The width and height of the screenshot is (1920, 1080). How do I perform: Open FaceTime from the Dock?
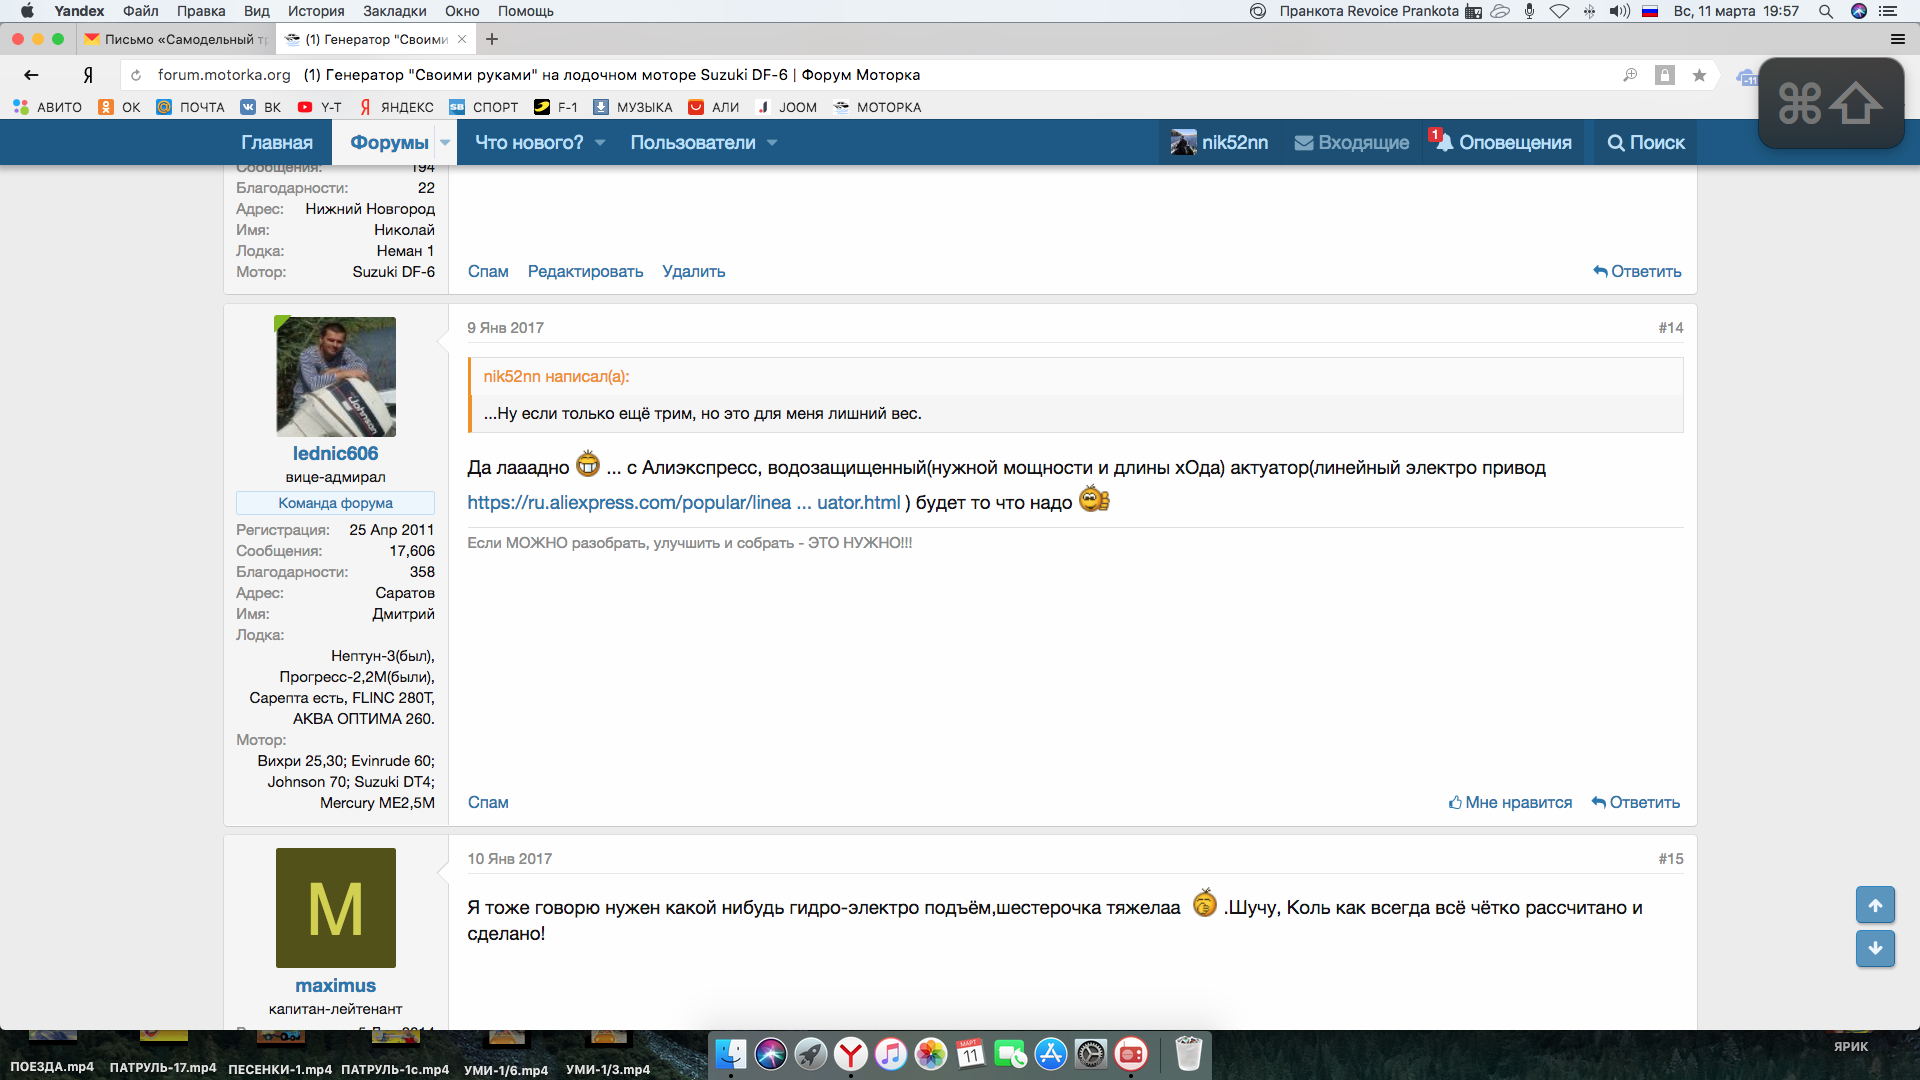click(1011, 1053)
